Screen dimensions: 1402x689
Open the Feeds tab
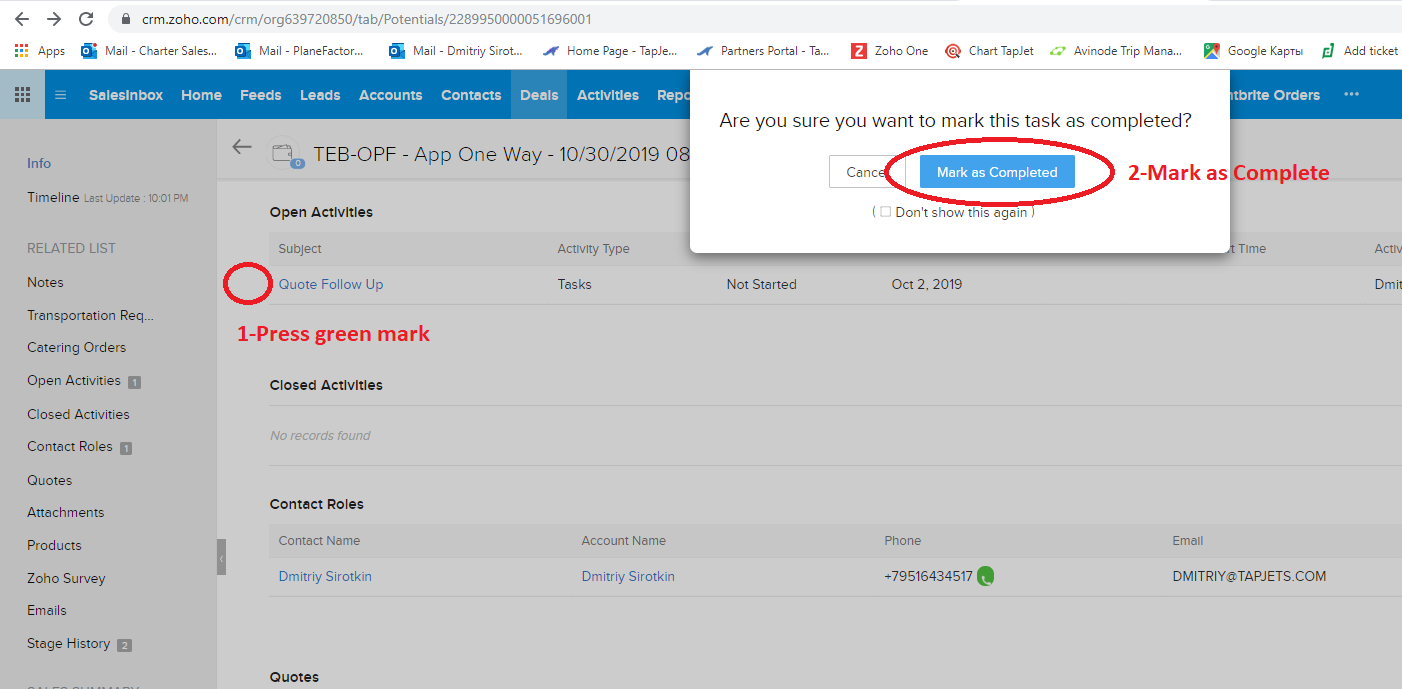pyautogui.click(x=261, y=95)
